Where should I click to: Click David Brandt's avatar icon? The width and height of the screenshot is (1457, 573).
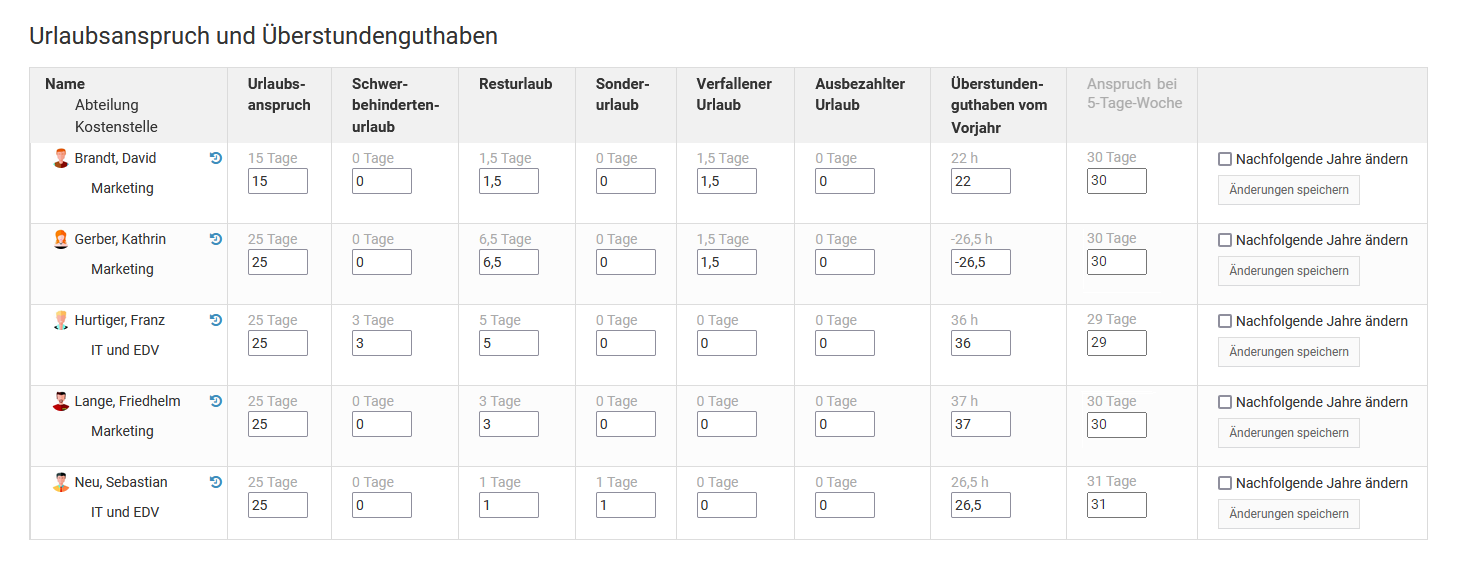pos(61,158)
